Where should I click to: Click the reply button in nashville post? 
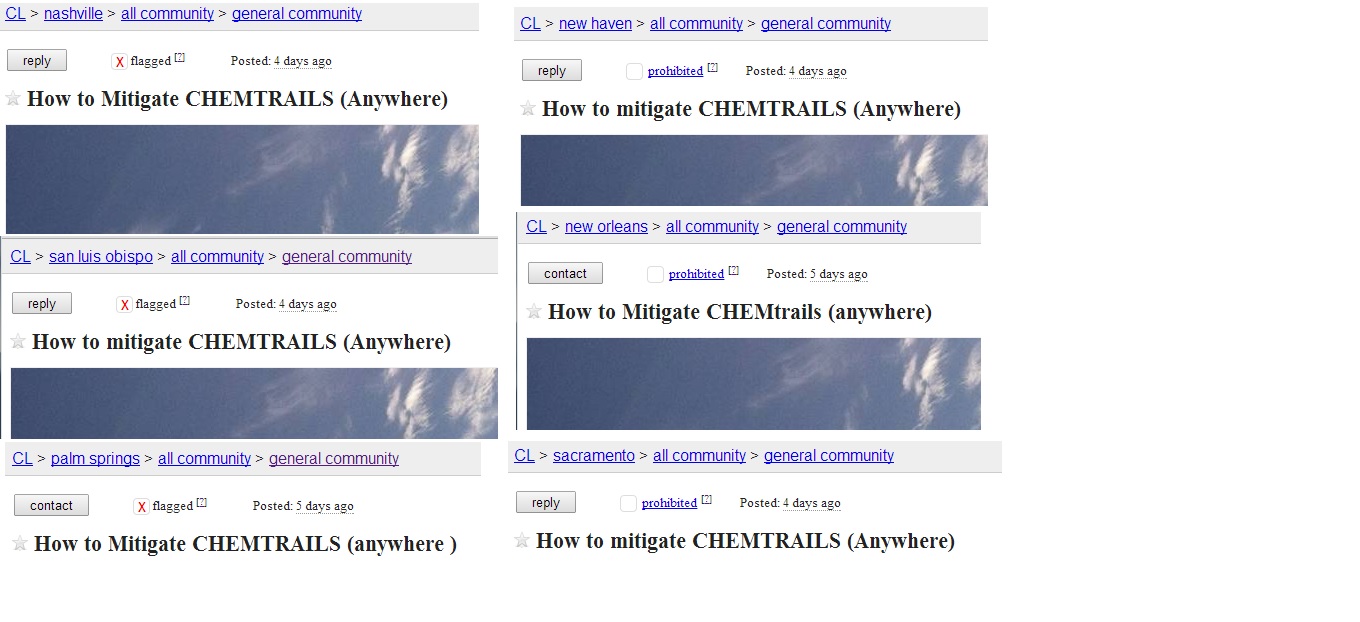pos(37,61)
